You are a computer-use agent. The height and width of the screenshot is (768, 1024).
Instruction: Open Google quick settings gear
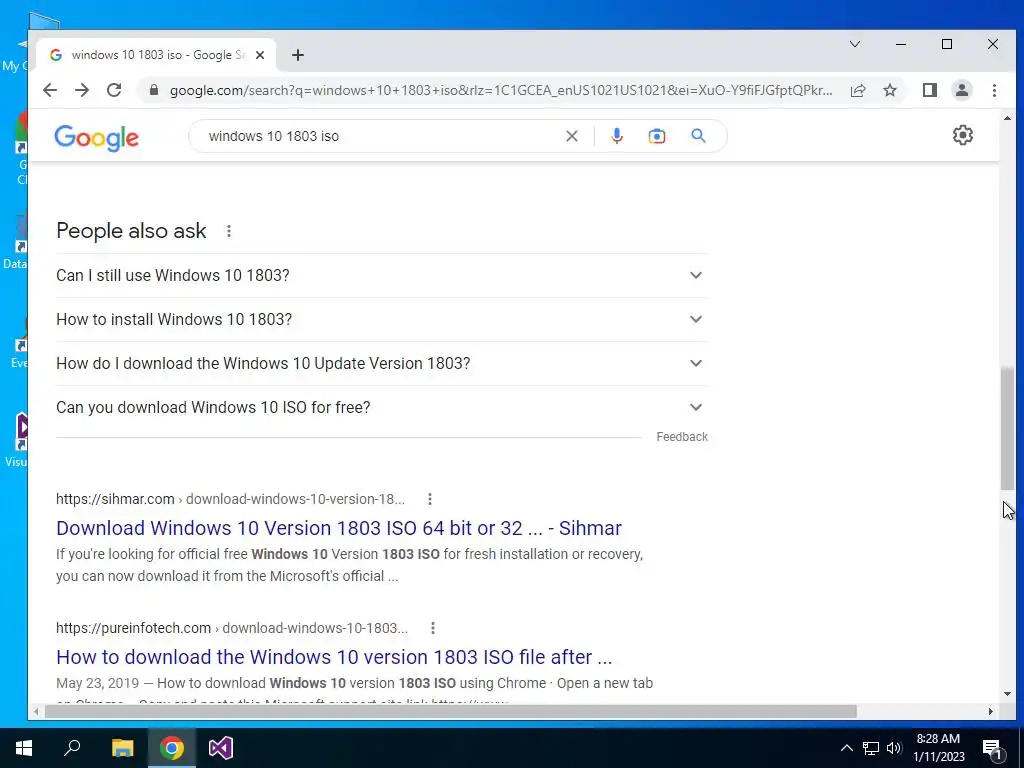(x=963, y=135)
